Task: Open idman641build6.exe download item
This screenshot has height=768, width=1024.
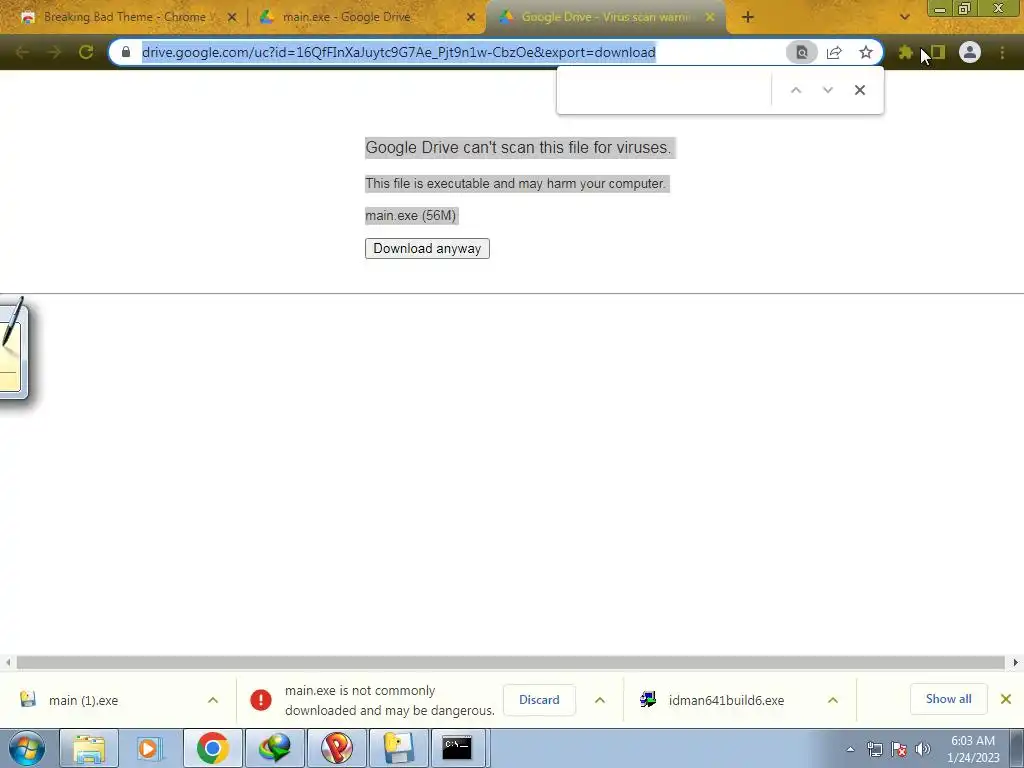Action: pos(725,700)
